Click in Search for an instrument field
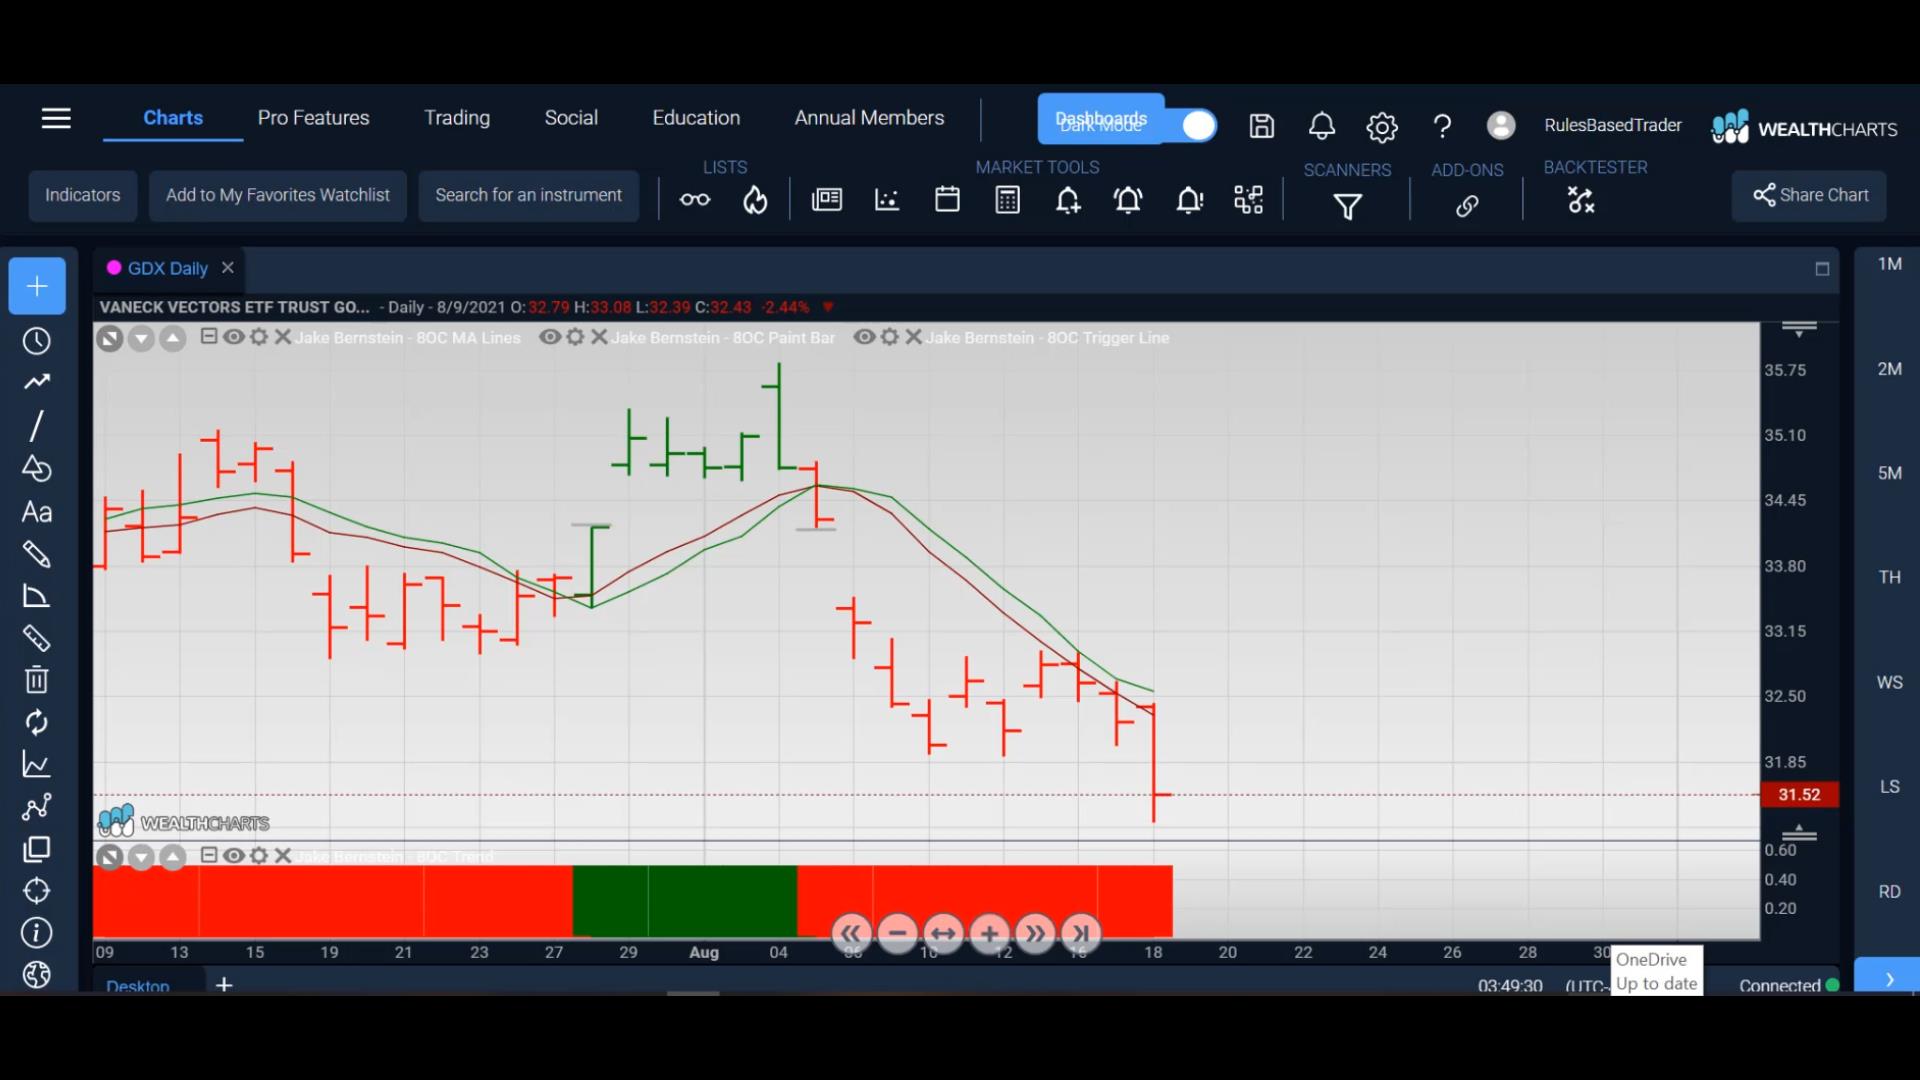 (529, 195)
